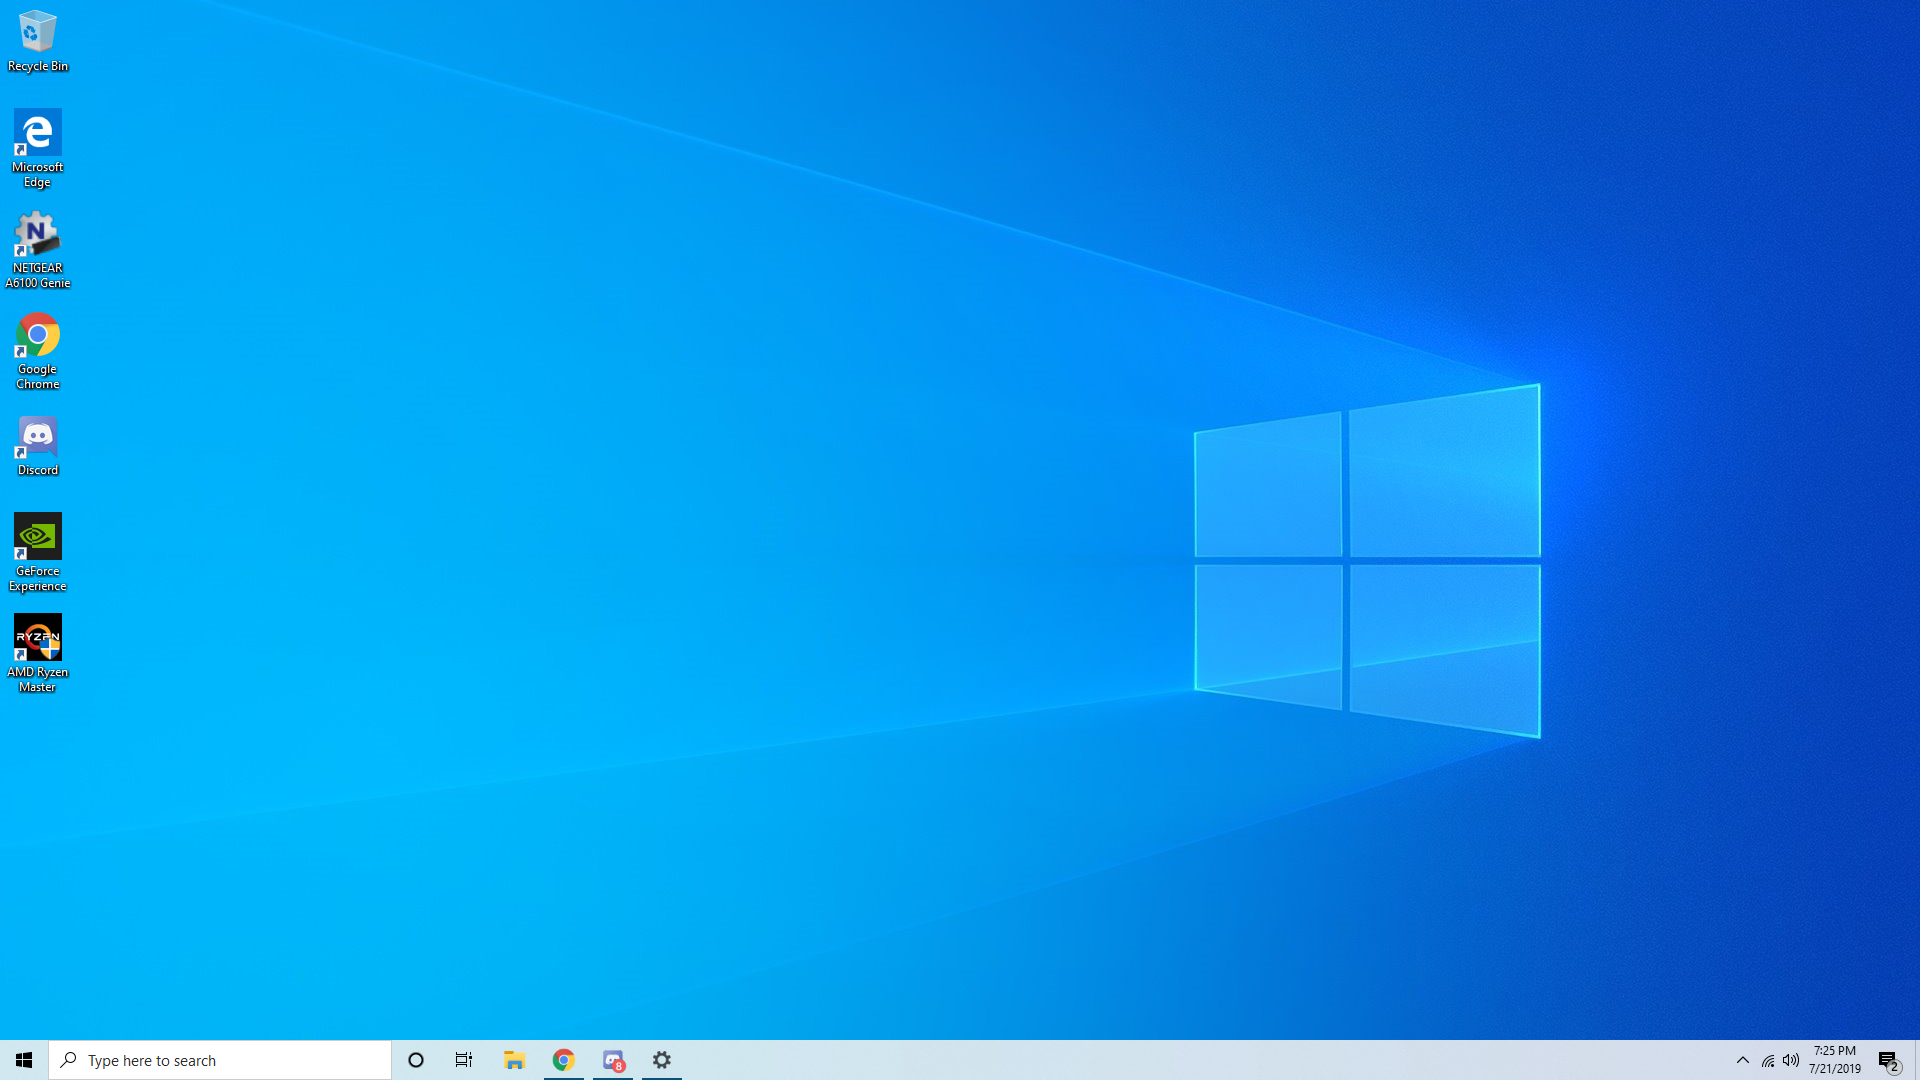
Task: Switch to Settings gear in the taskbar
Action: pos(662,1060)
